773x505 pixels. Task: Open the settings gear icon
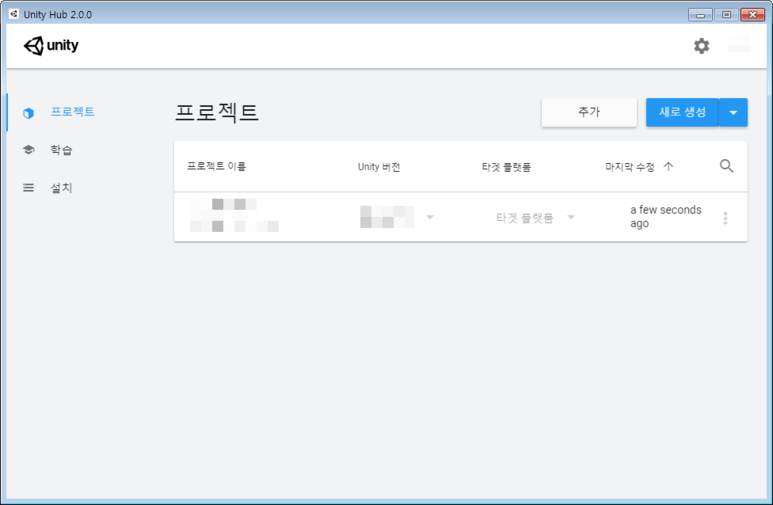click(x=702, y=46)
